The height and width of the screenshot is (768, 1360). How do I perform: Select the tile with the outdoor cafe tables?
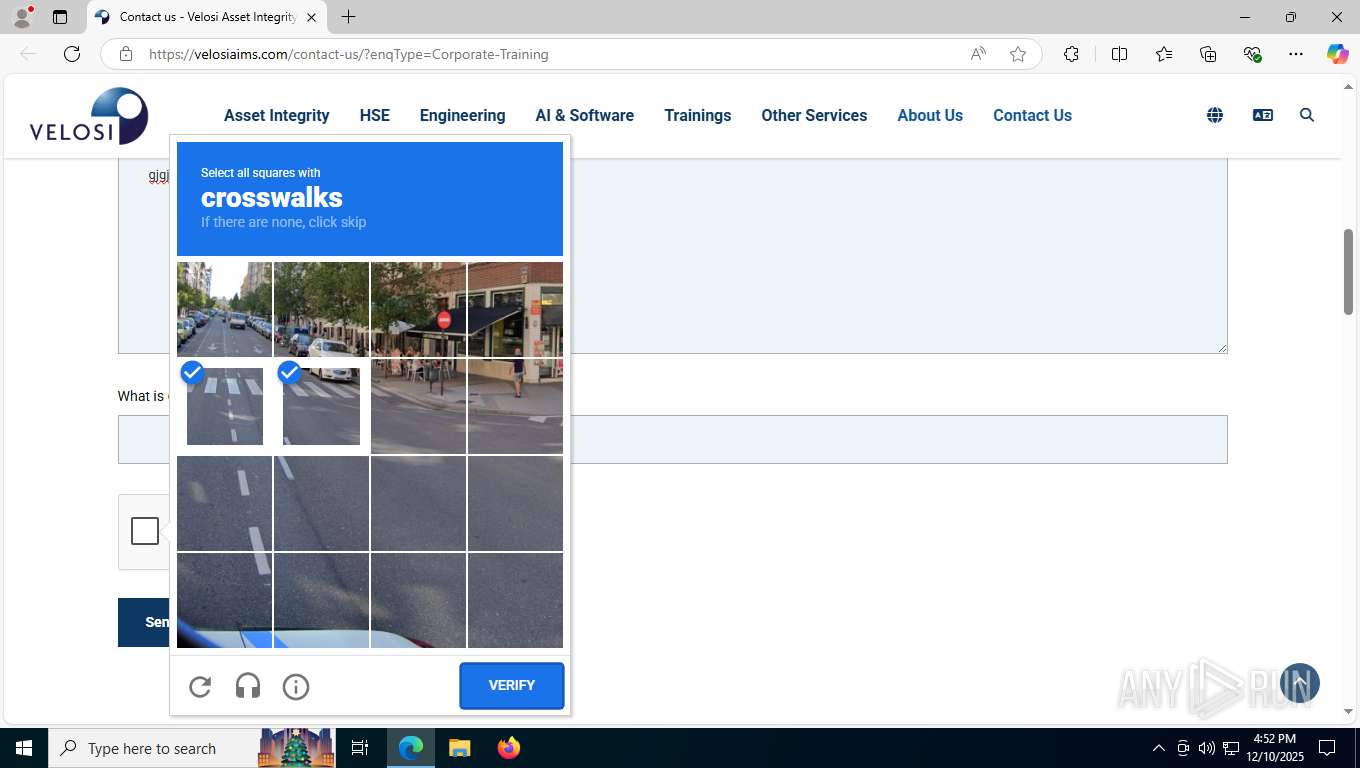[x=418, y=406]
